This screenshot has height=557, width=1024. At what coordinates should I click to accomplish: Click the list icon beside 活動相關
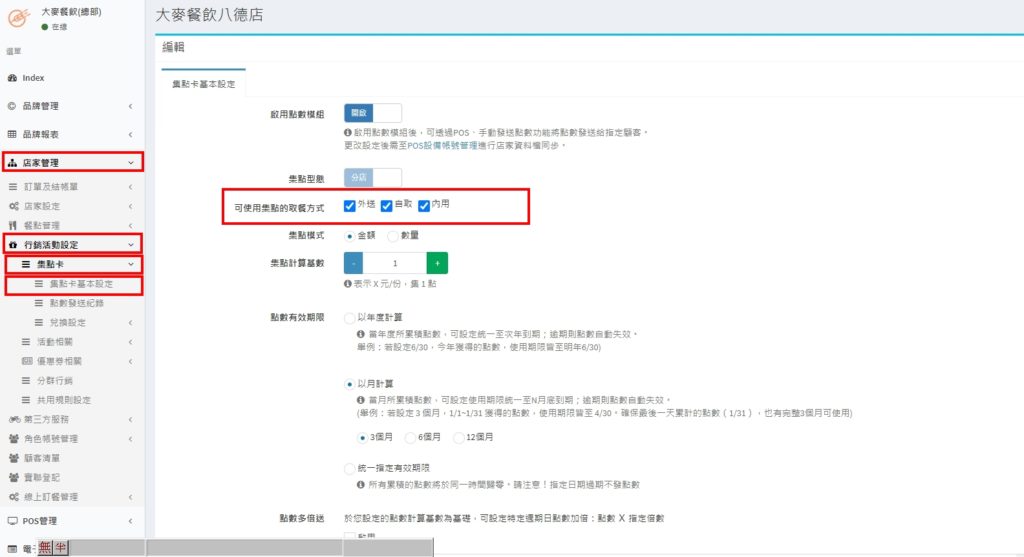26,342
